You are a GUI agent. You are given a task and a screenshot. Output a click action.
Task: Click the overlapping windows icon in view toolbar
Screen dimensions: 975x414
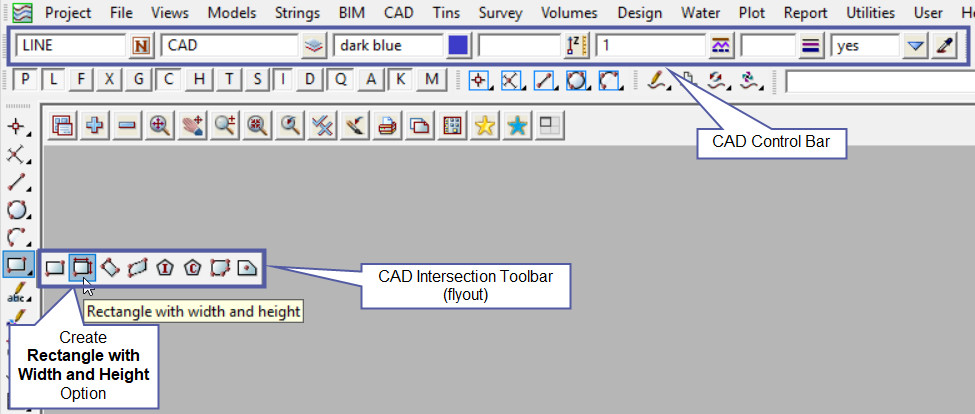tap(420, 126)
